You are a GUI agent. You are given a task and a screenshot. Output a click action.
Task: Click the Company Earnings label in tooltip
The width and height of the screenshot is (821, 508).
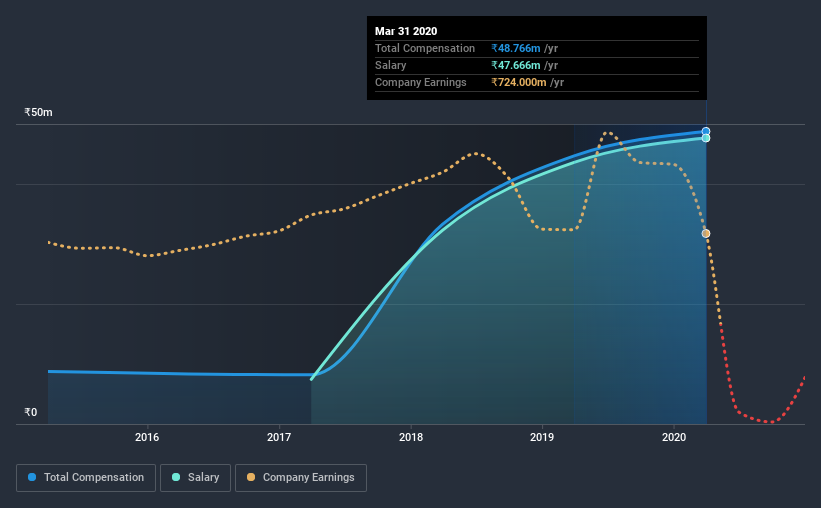pyautogui.click(x=420, y=82)
